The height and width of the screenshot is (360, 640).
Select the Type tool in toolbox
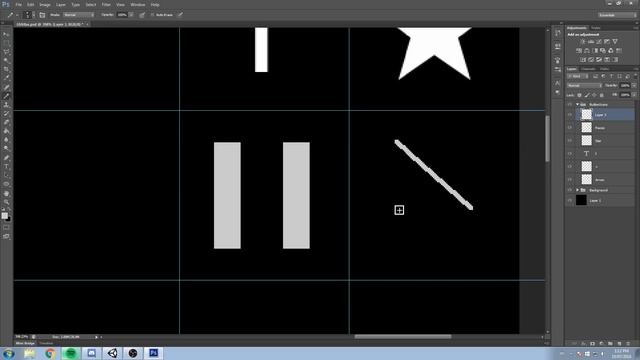6,167
